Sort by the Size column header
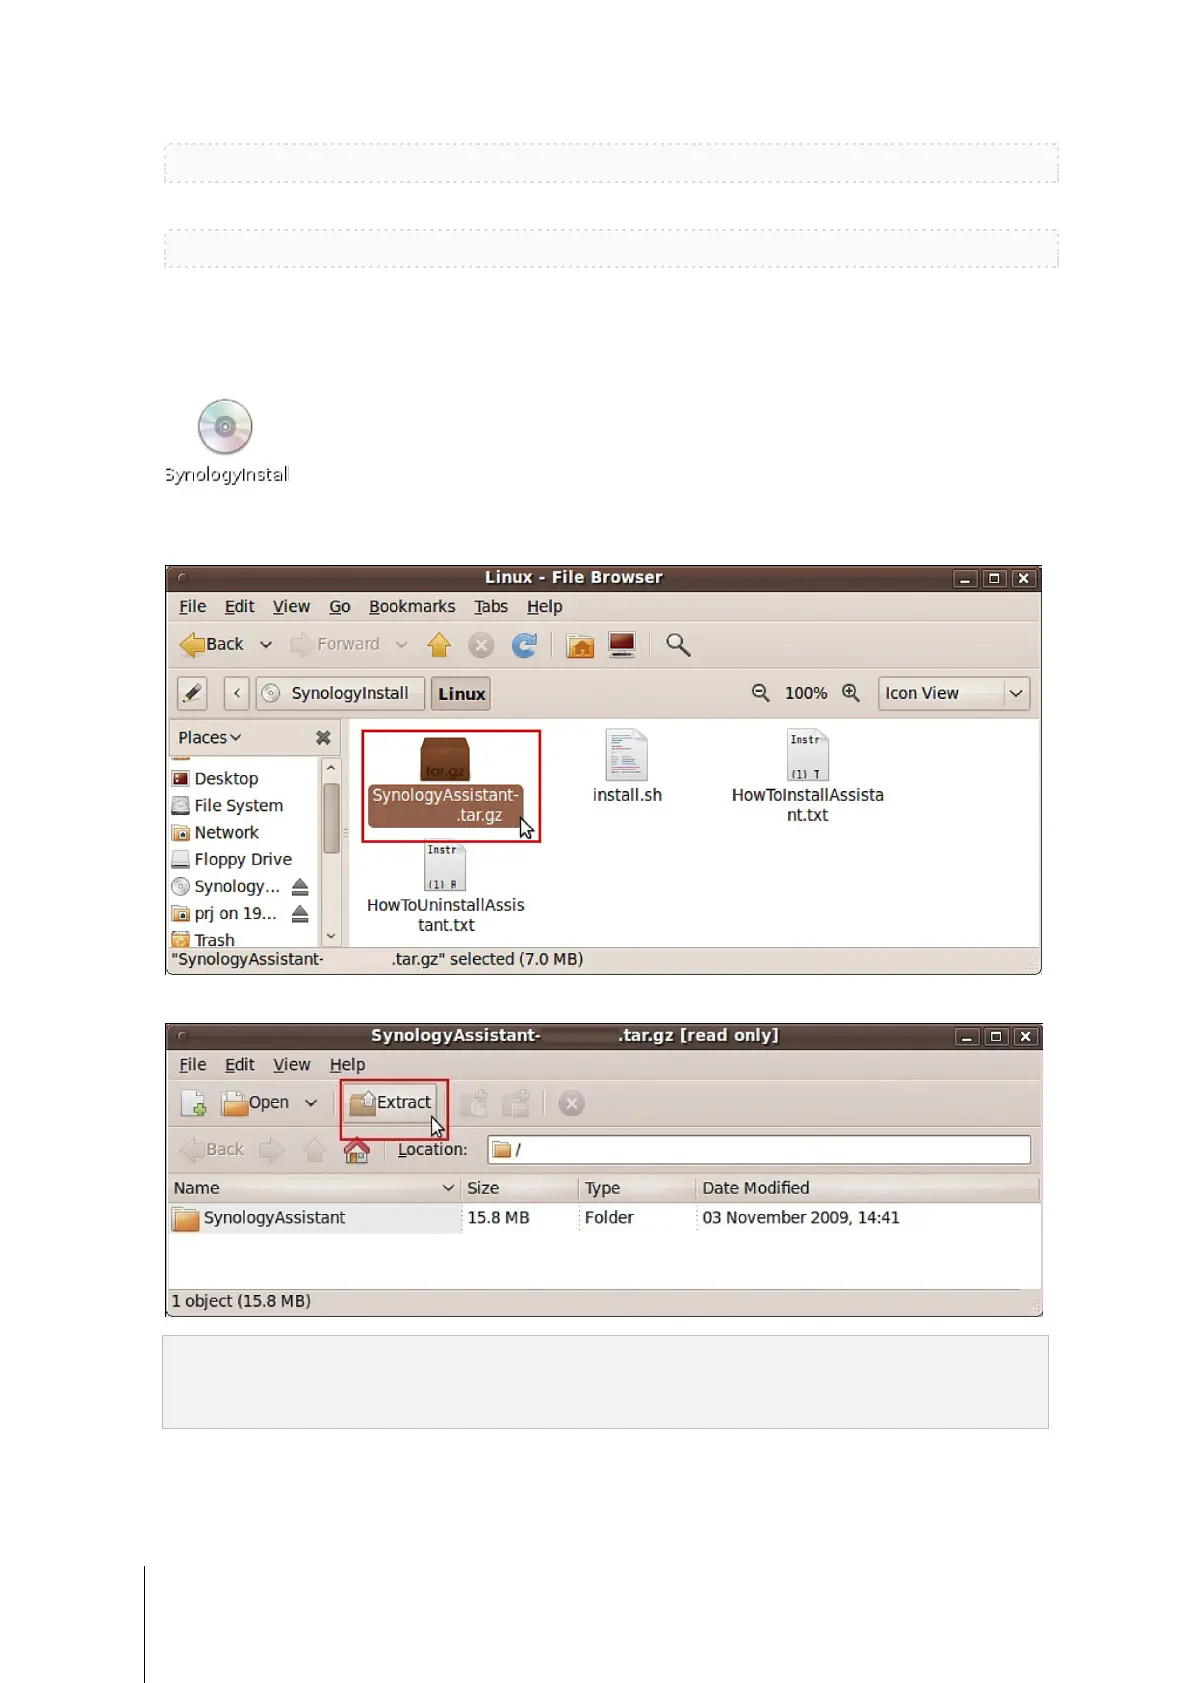Screen dimensions: 1191x1683 520,1188
